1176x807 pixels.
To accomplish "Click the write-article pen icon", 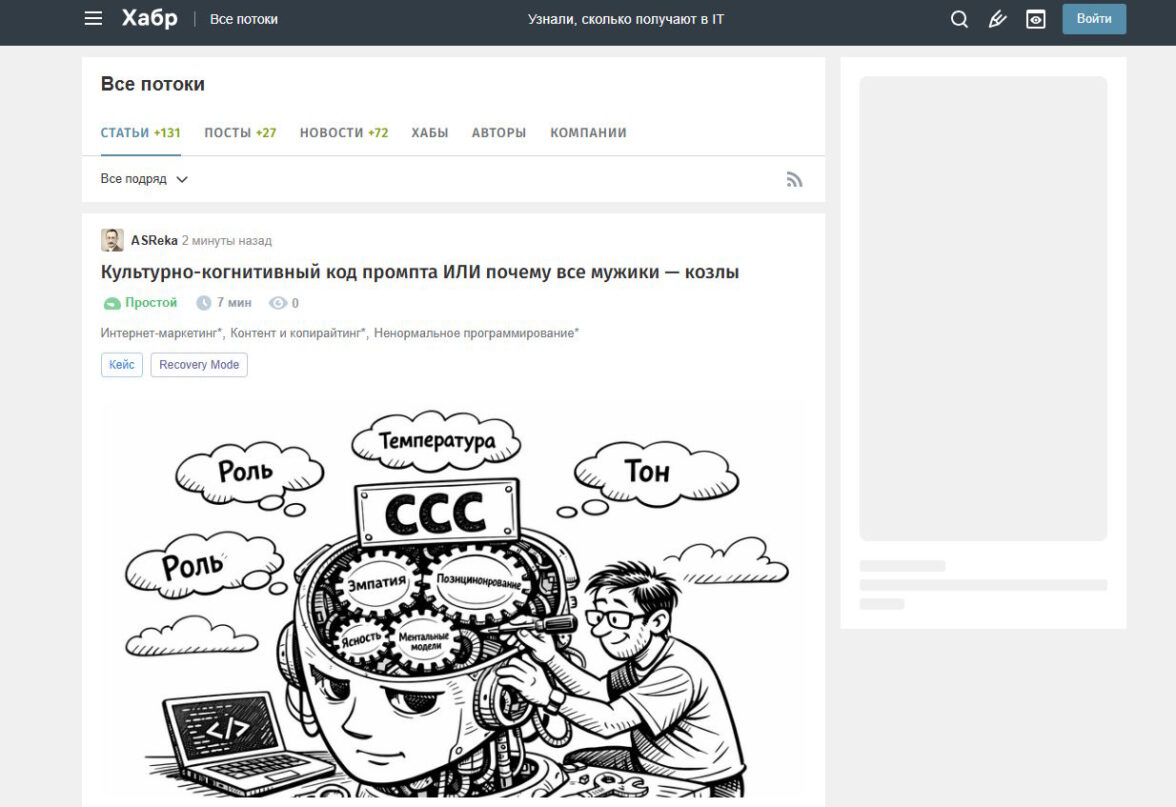I will click(x=997, y=19).
